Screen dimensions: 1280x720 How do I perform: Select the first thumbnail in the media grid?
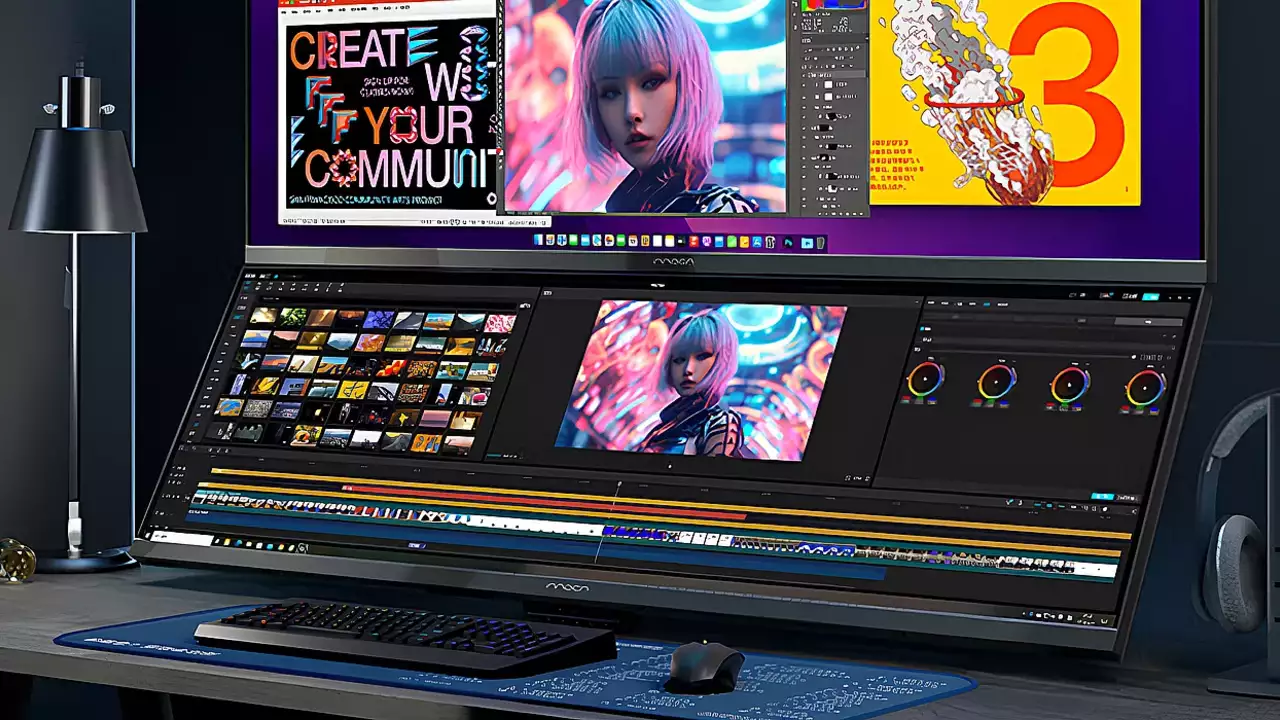pyautogui.click(x=263, y=316)
